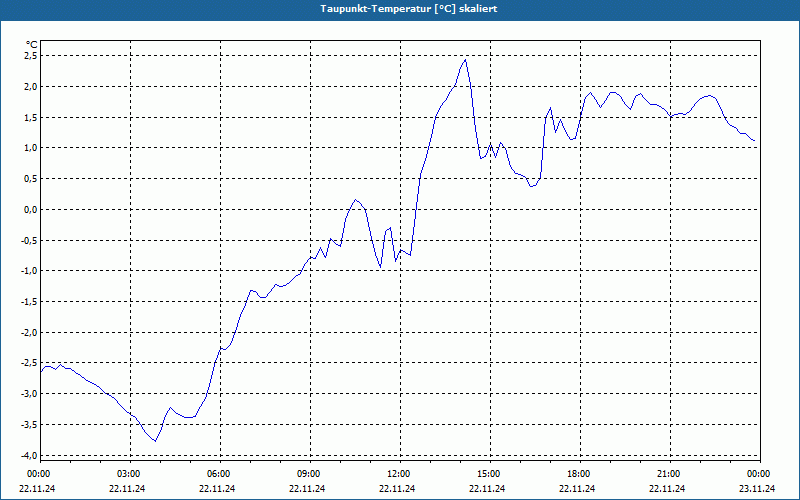Pick the '-4,0' y-axis label
This screenshot has width=800, height=500.
pyautogui.click(x=29, y=456)
